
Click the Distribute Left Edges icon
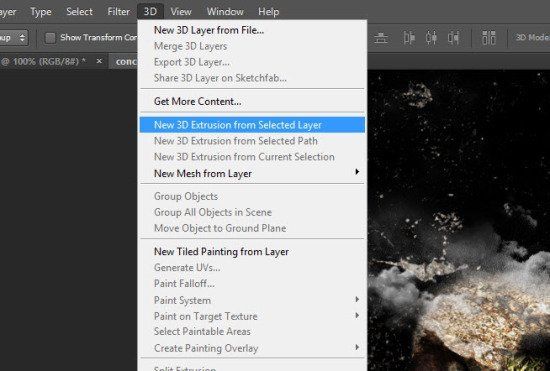(x=409, y=38)
